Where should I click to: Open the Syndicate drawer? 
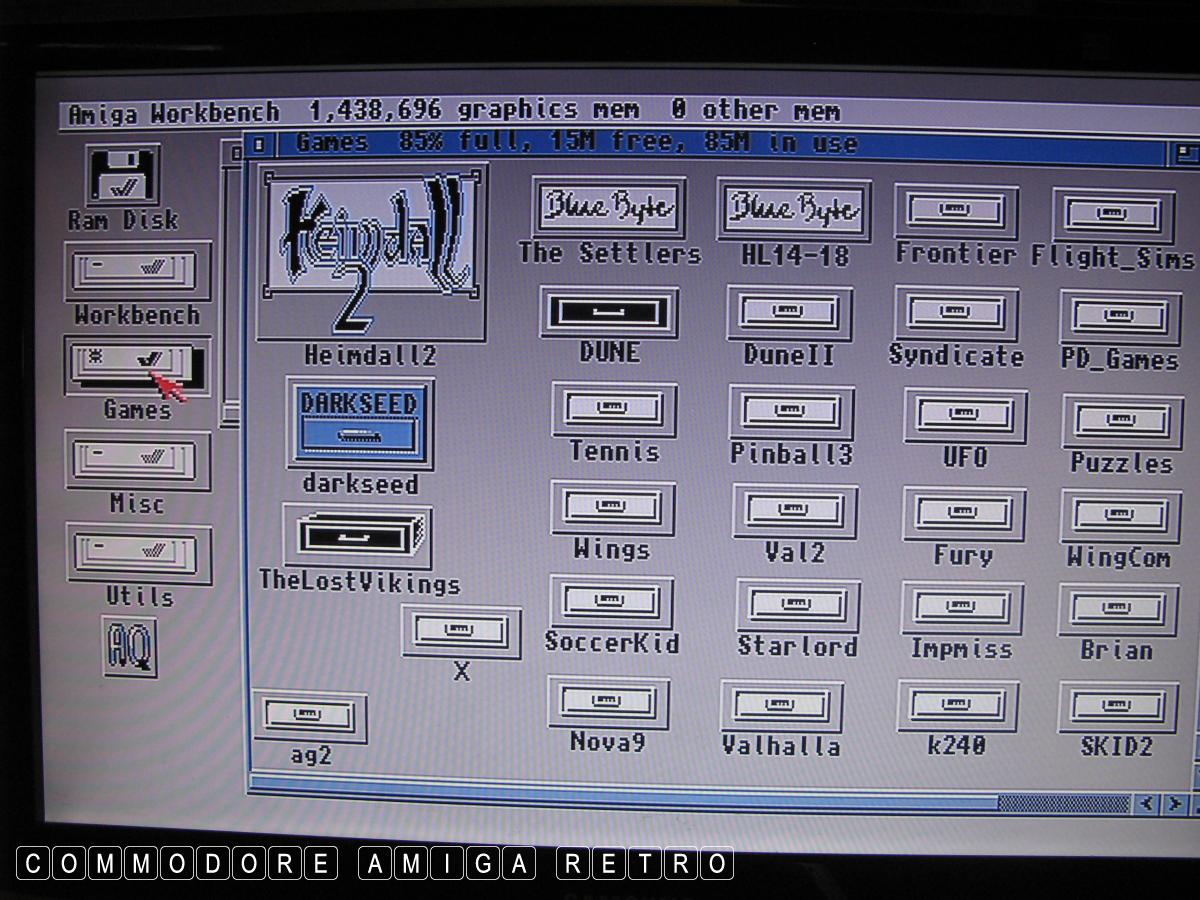tap(956, 313)
